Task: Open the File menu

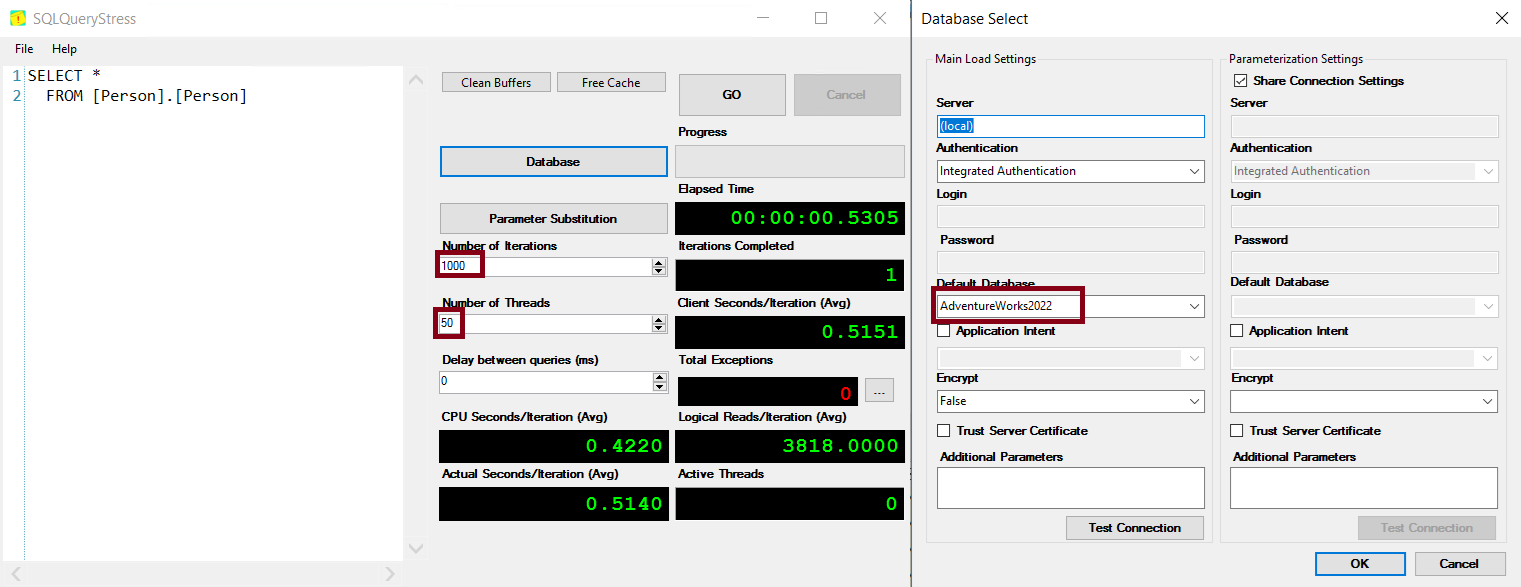Action: [x=24, y=49]
